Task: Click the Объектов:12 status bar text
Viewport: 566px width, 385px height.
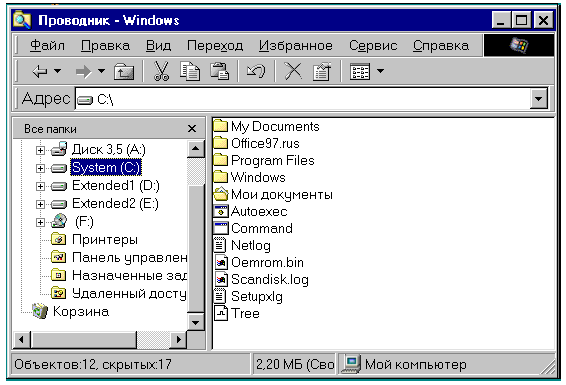Action: [x=93, y=364]
